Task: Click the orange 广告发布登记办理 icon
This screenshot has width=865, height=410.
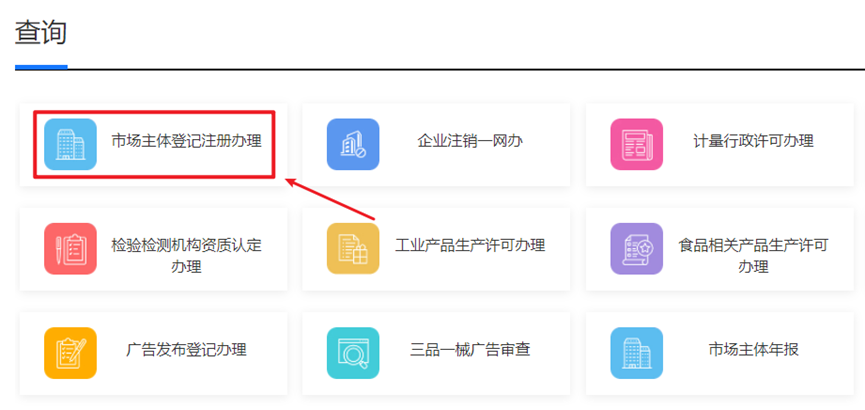Action: [70, 353]
